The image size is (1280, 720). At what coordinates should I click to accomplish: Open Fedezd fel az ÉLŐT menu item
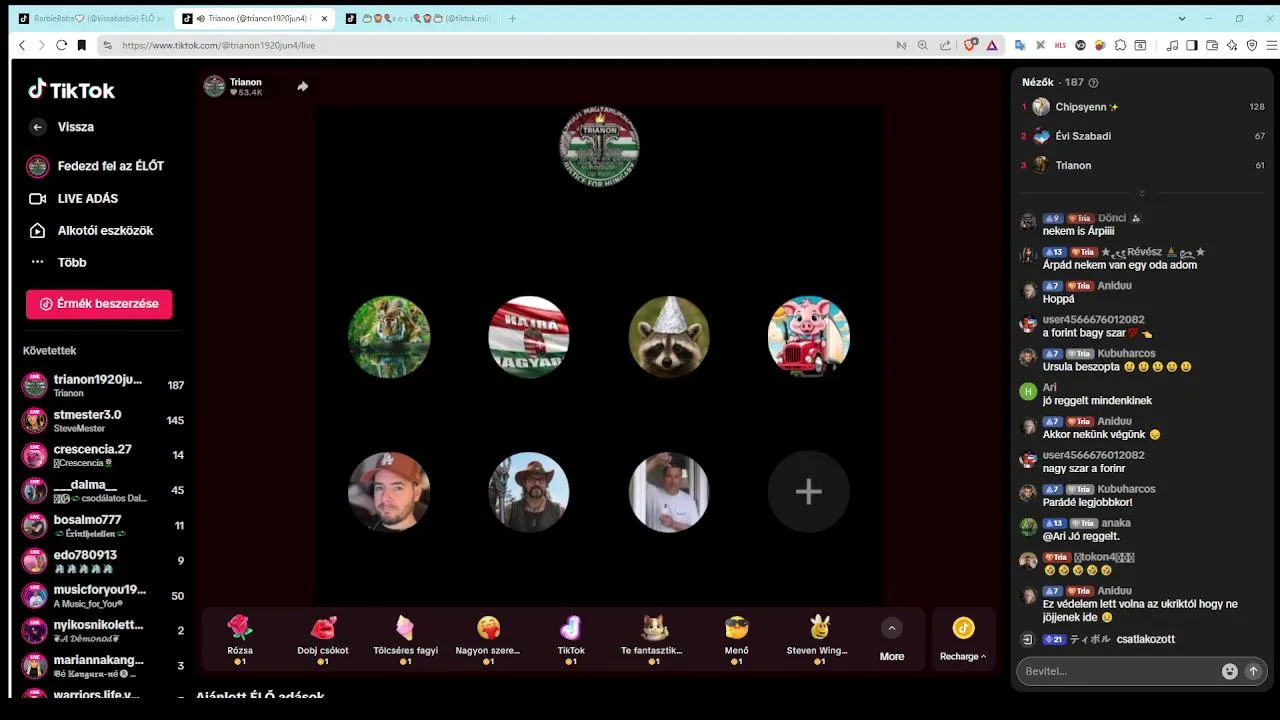(x=98, y=166)
